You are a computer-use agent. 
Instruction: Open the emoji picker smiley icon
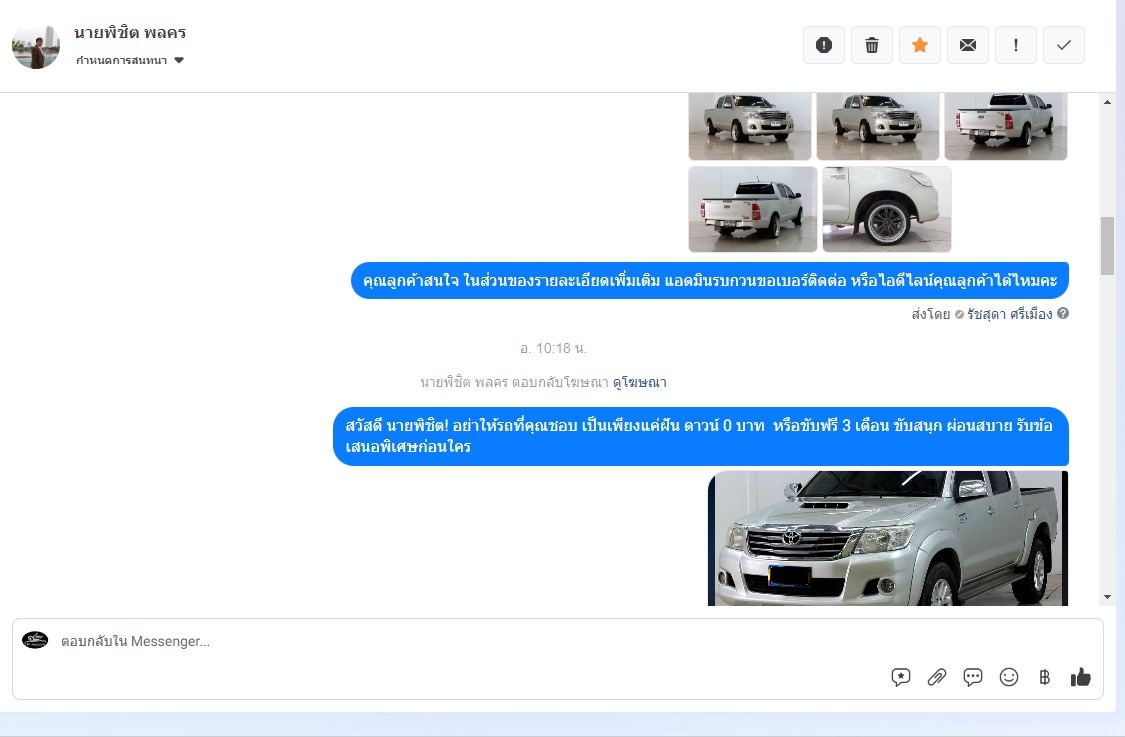coord(1009,677)
